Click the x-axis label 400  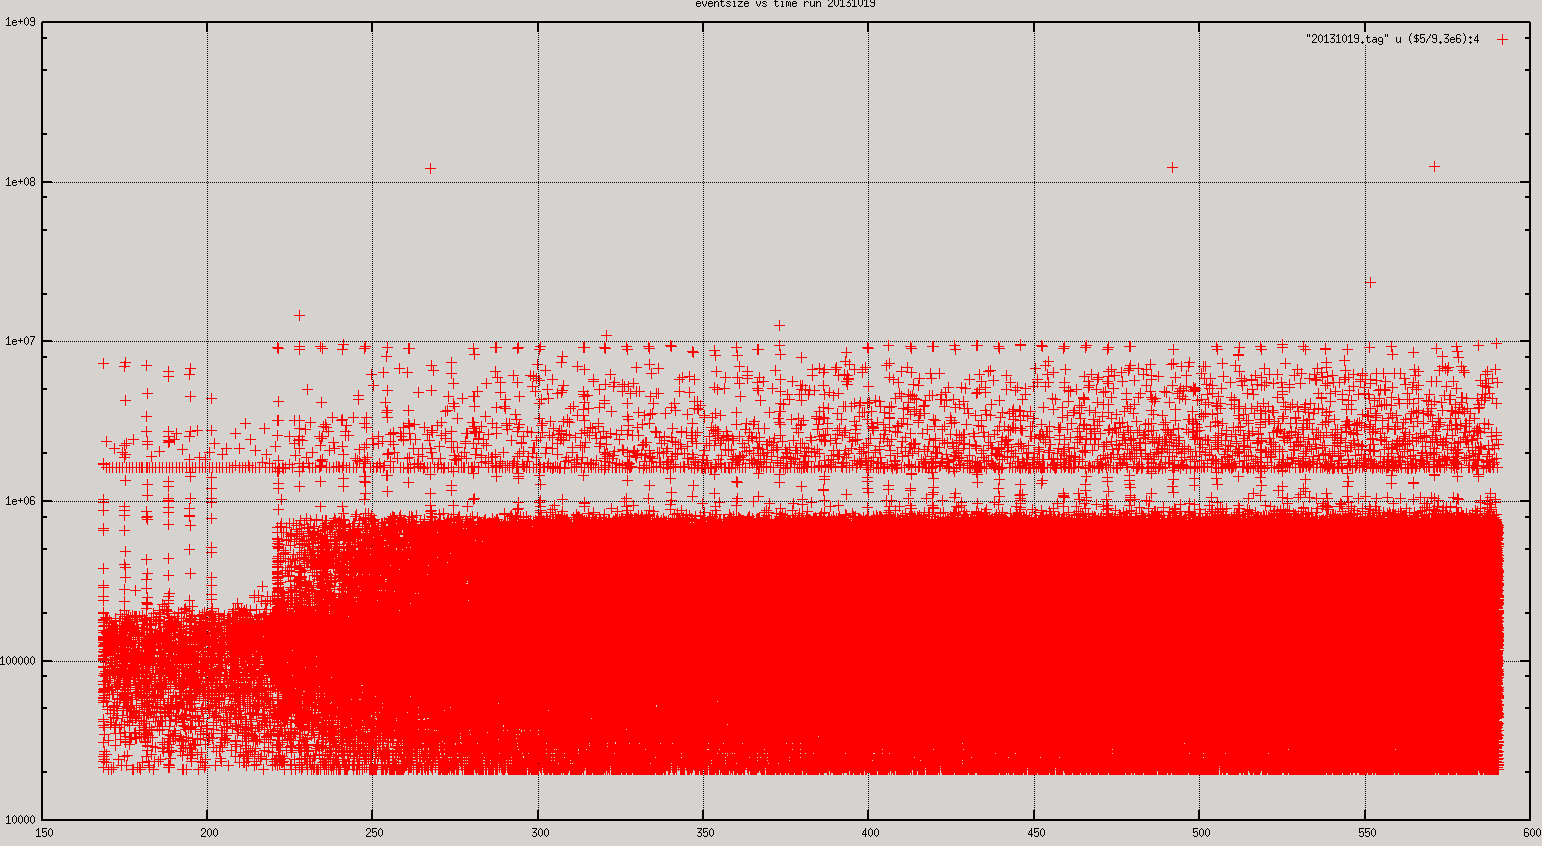[869, 832]
